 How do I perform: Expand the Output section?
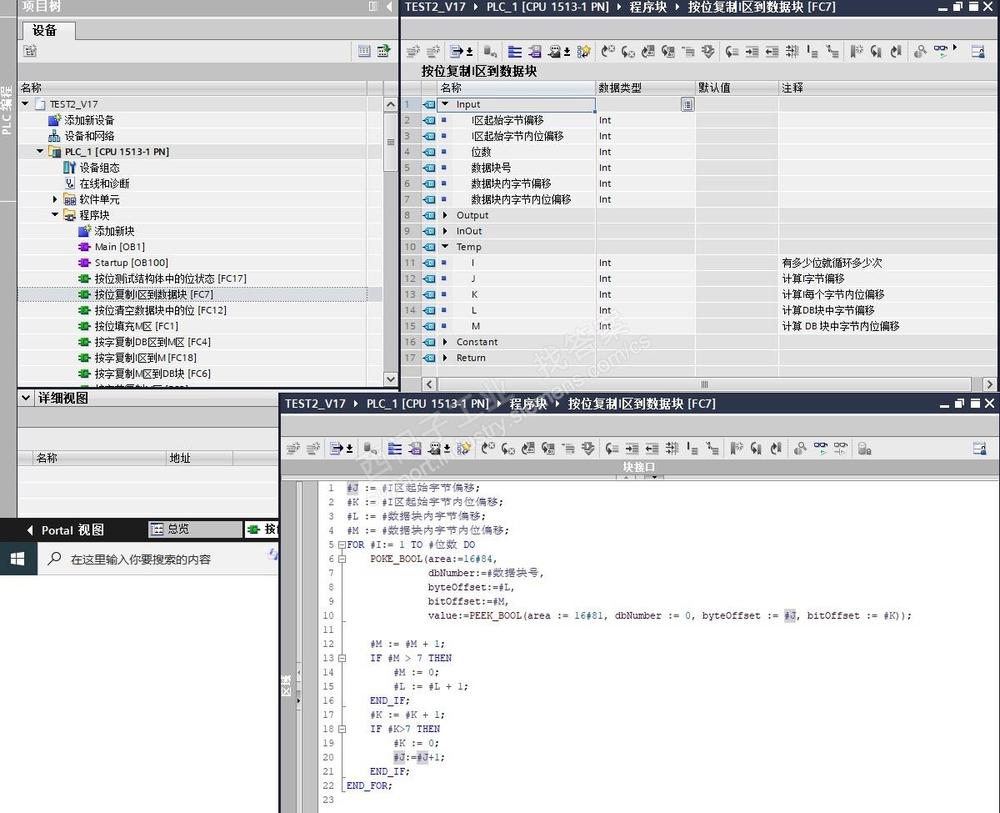[445, 215]
